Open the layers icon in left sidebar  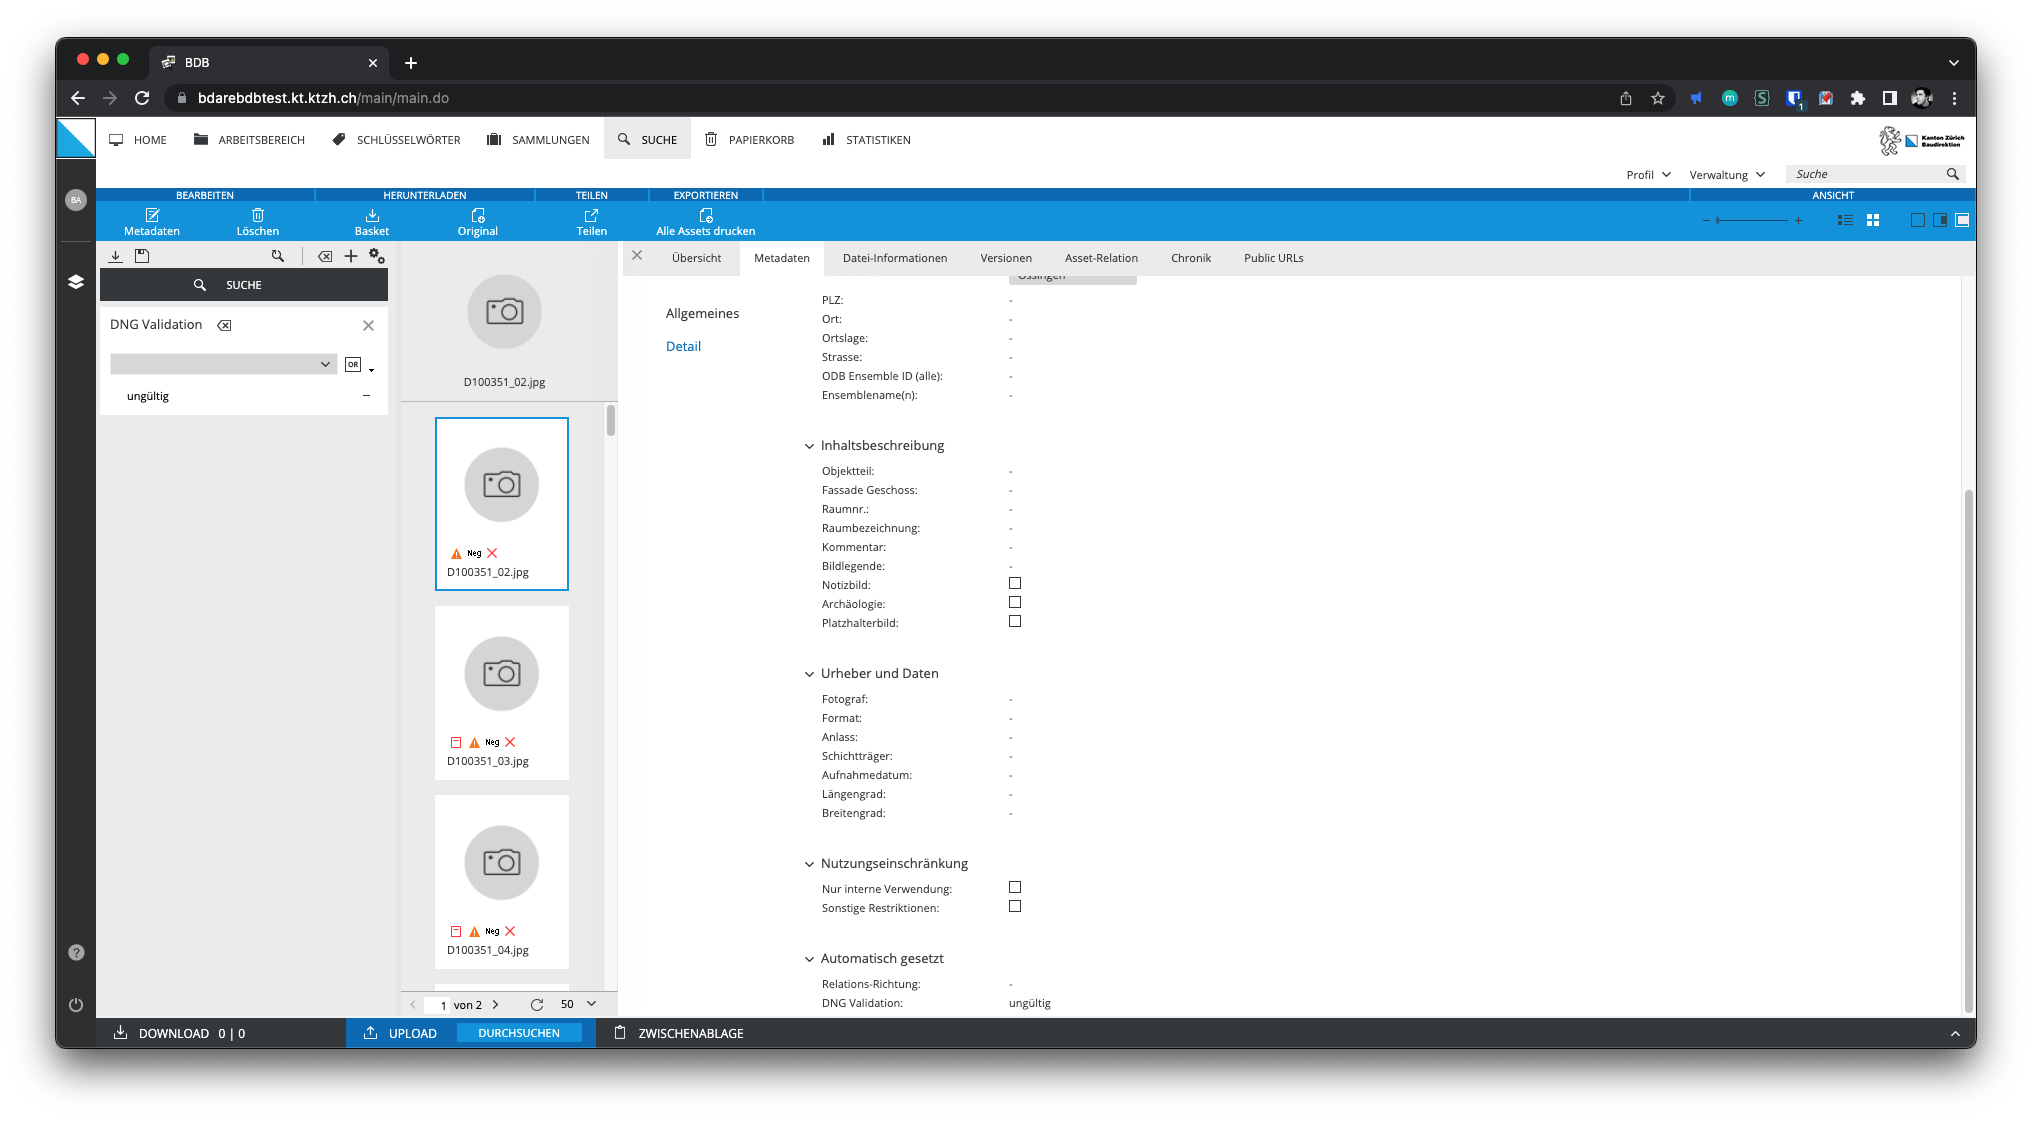click(x=76, y=282)
